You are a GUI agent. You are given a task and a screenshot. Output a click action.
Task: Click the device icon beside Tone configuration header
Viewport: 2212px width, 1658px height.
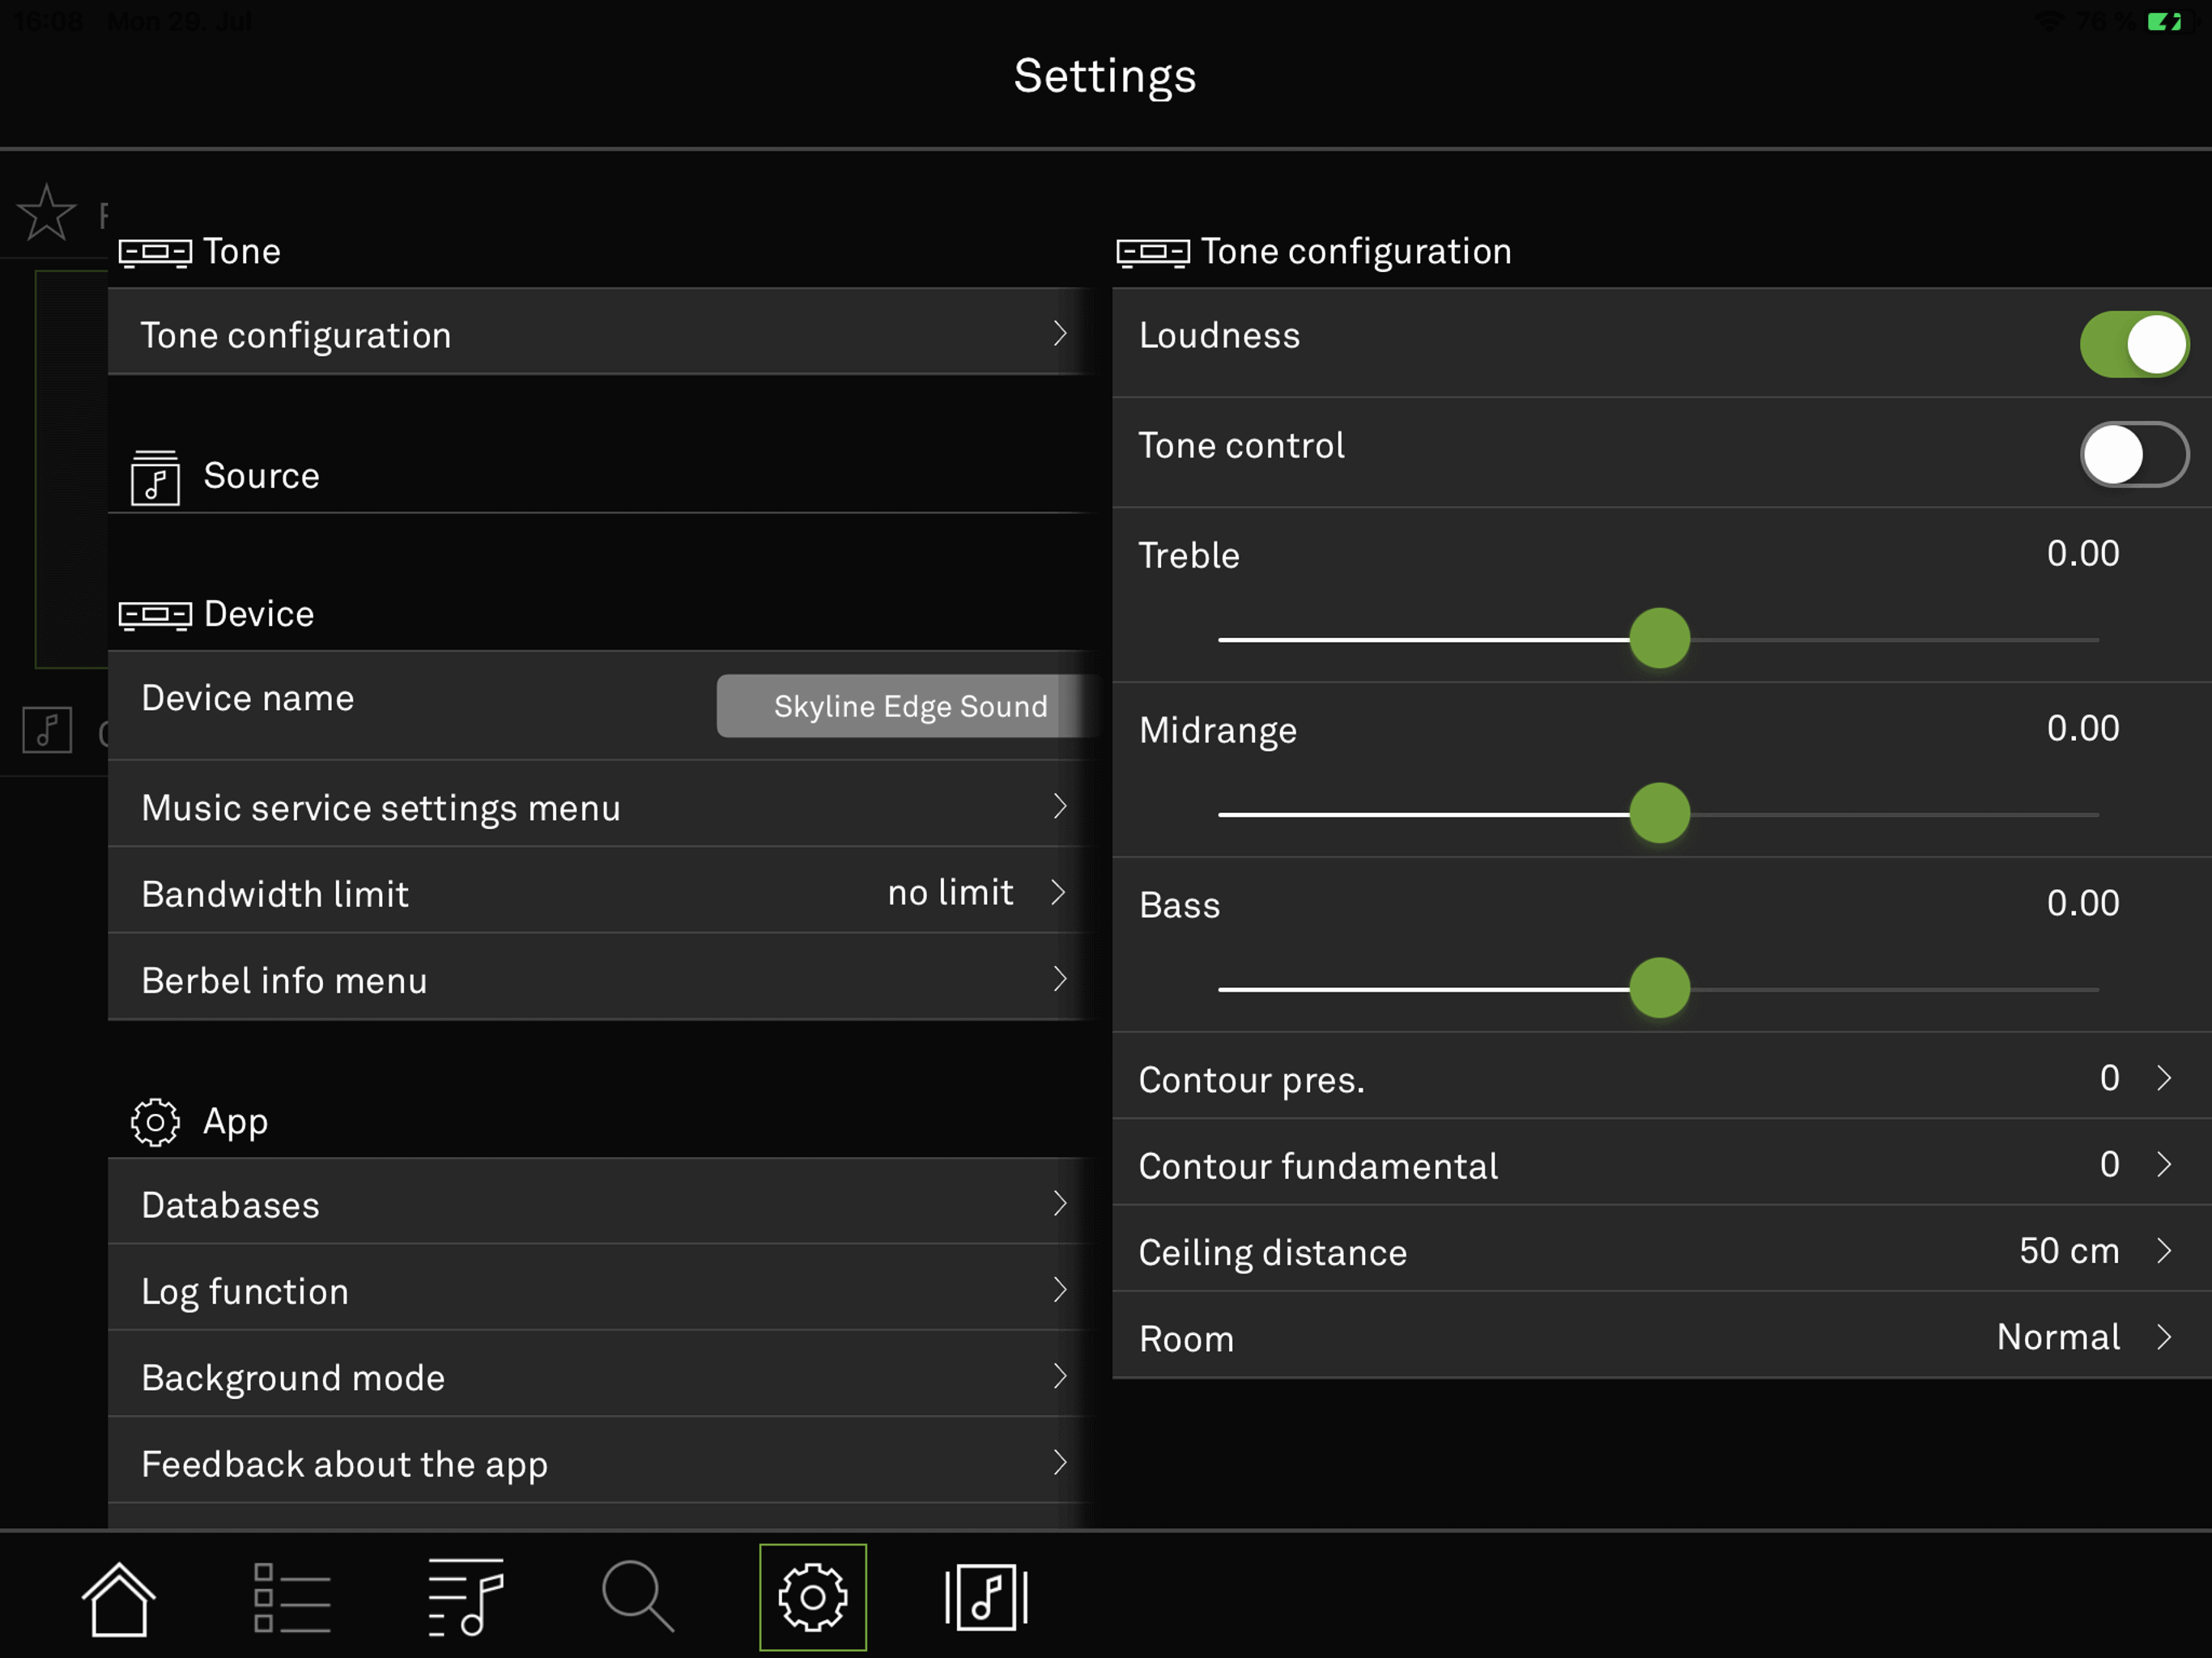[x=1153, y=252]
